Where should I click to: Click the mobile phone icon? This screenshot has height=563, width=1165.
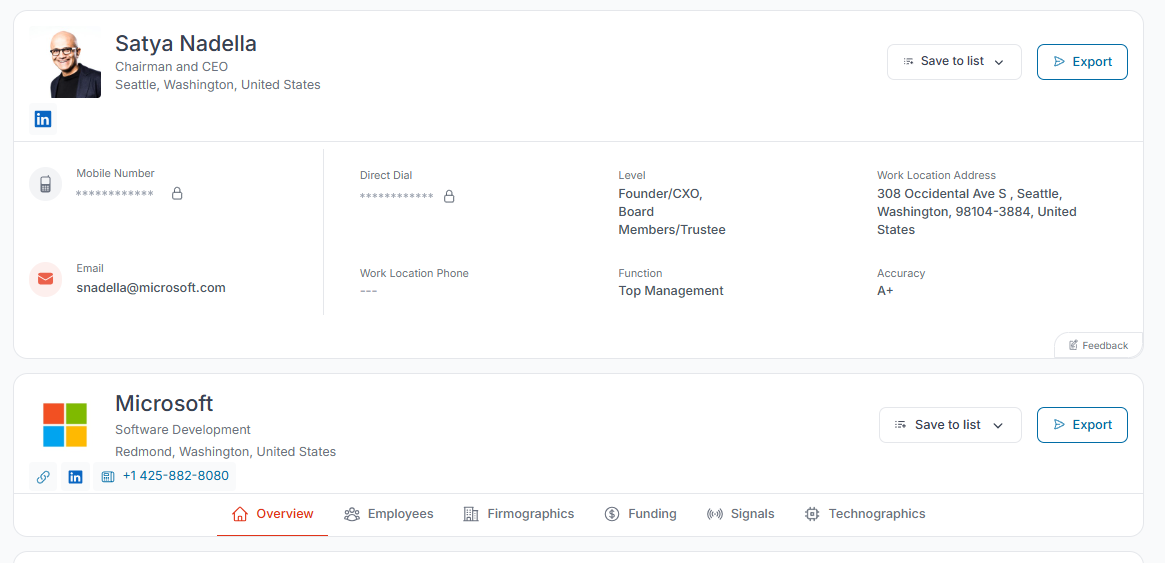click(45, 184)
